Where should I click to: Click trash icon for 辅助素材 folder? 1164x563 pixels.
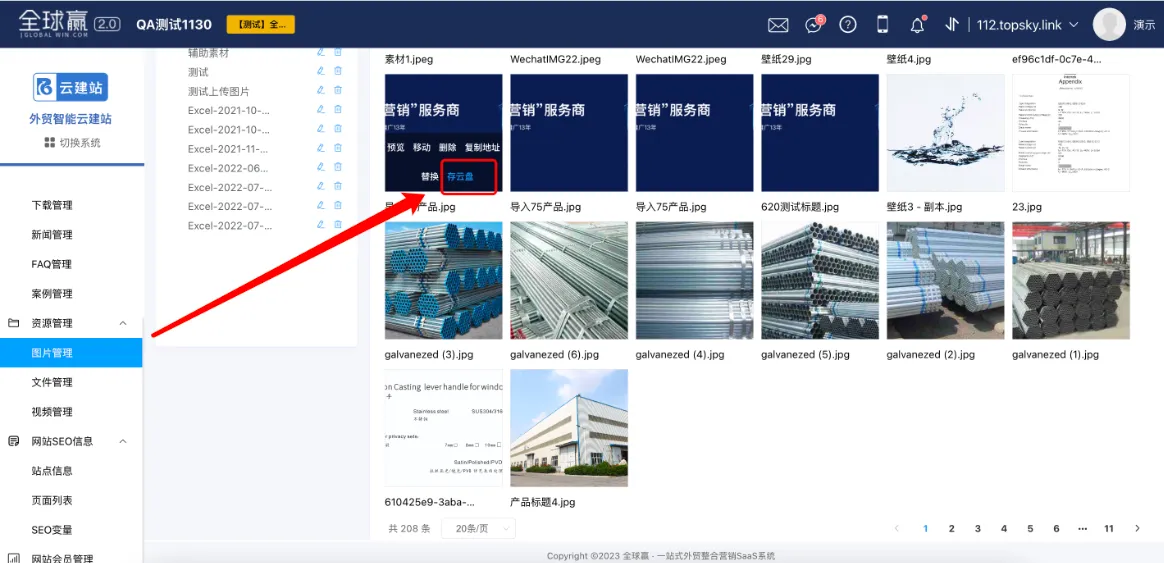coord(338,53)
